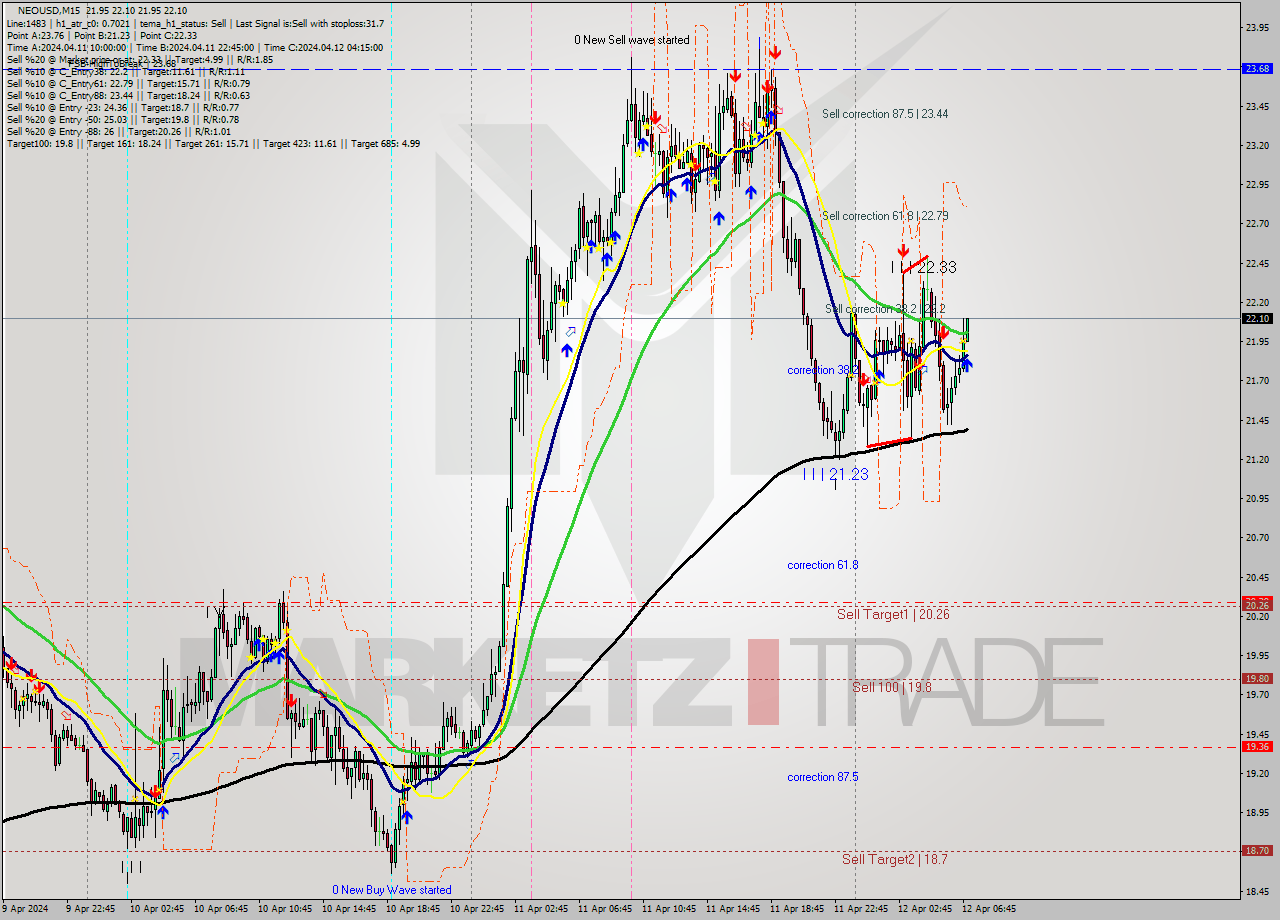The width and height of the screenshot is (1280, 920).
Task: Click 'Sell correction 87.5 | 23.44' label
Action: coord(885,114)
